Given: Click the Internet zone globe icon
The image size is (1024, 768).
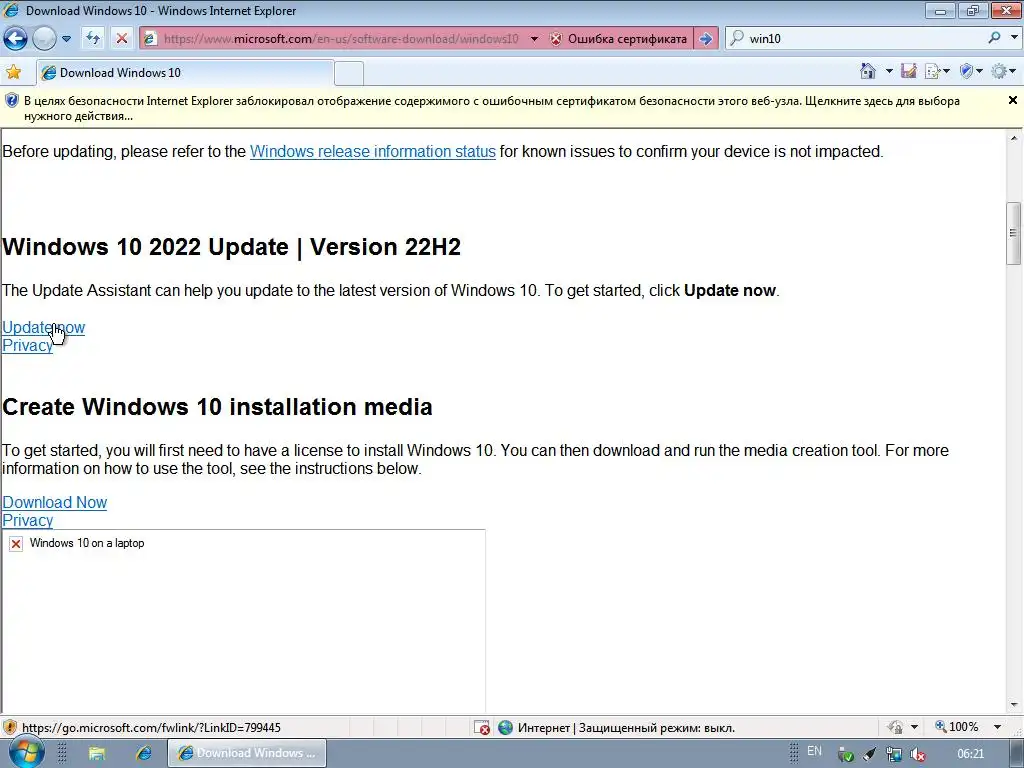Looking at the screenshot, I should pos(505,727).
